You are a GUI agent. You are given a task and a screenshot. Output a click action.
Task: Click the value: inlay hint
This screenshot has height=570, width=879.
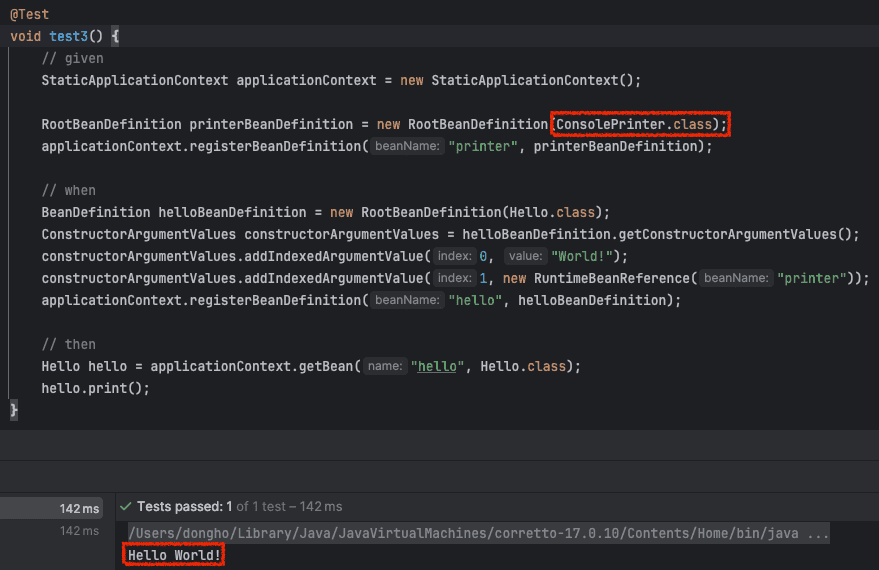click(525, 256)
